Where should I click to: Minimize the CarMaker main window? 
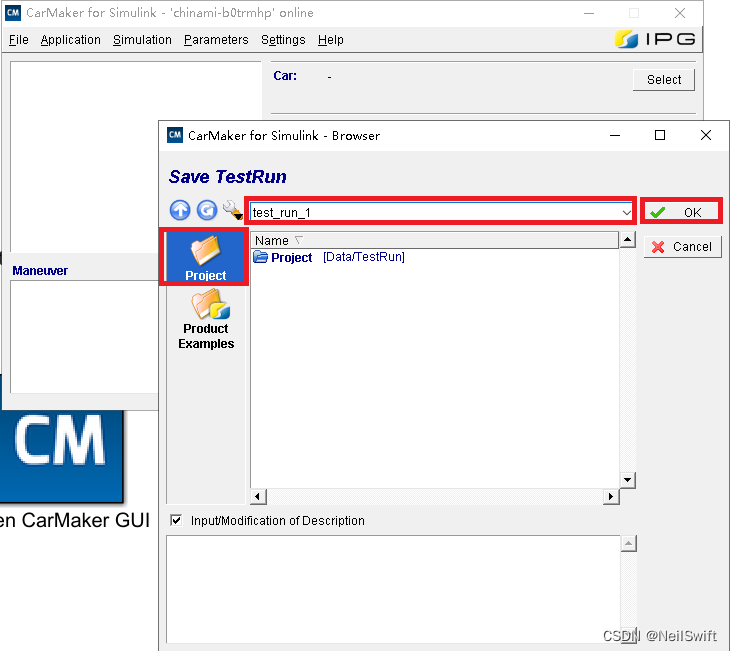pyautogui.click(x=589, y=13)
